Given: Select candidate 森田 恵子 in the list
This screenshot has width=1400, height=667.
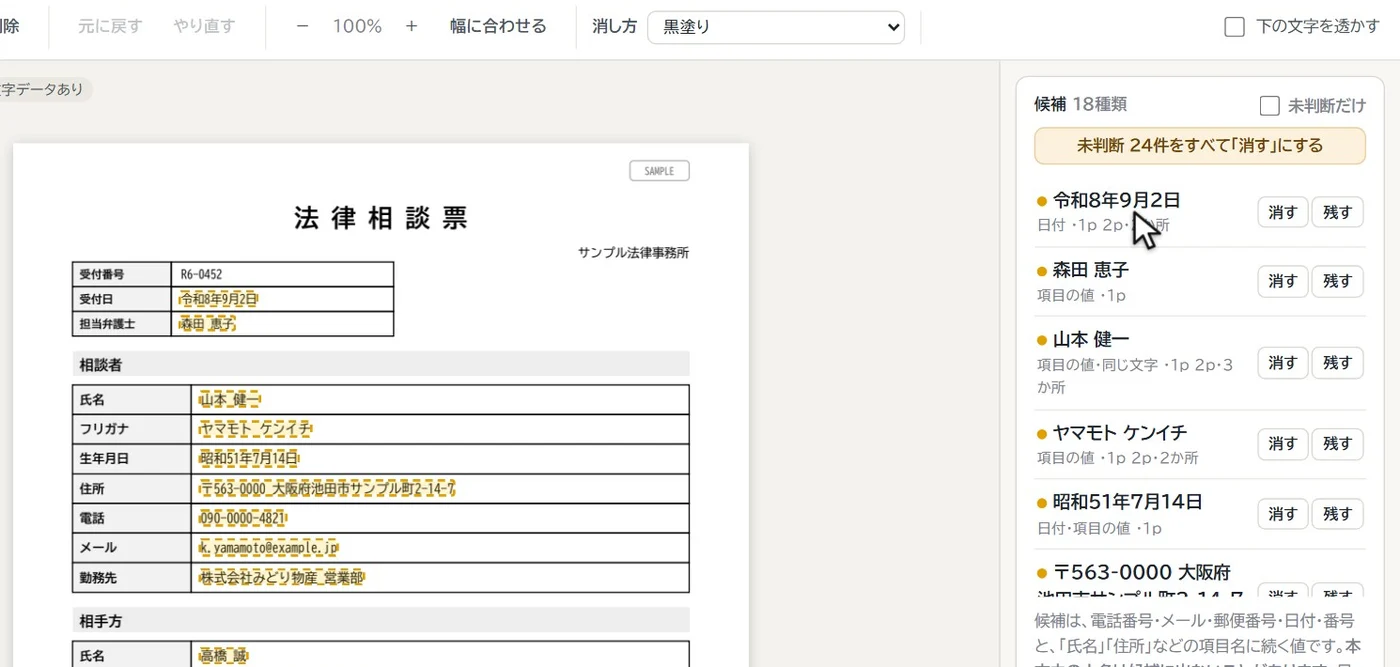Looking at the screenshot, I should [x=1090, y=270].
